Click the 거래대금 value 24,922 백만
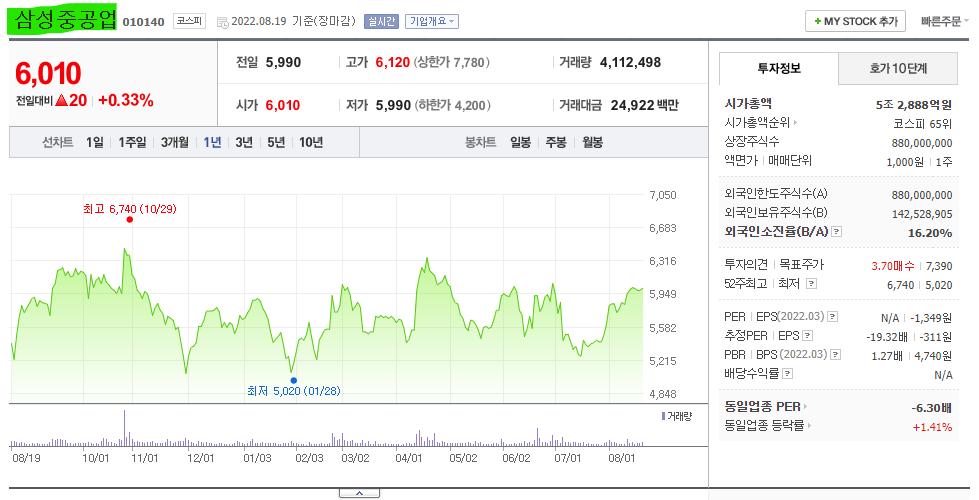 click(x=644, y=105)
